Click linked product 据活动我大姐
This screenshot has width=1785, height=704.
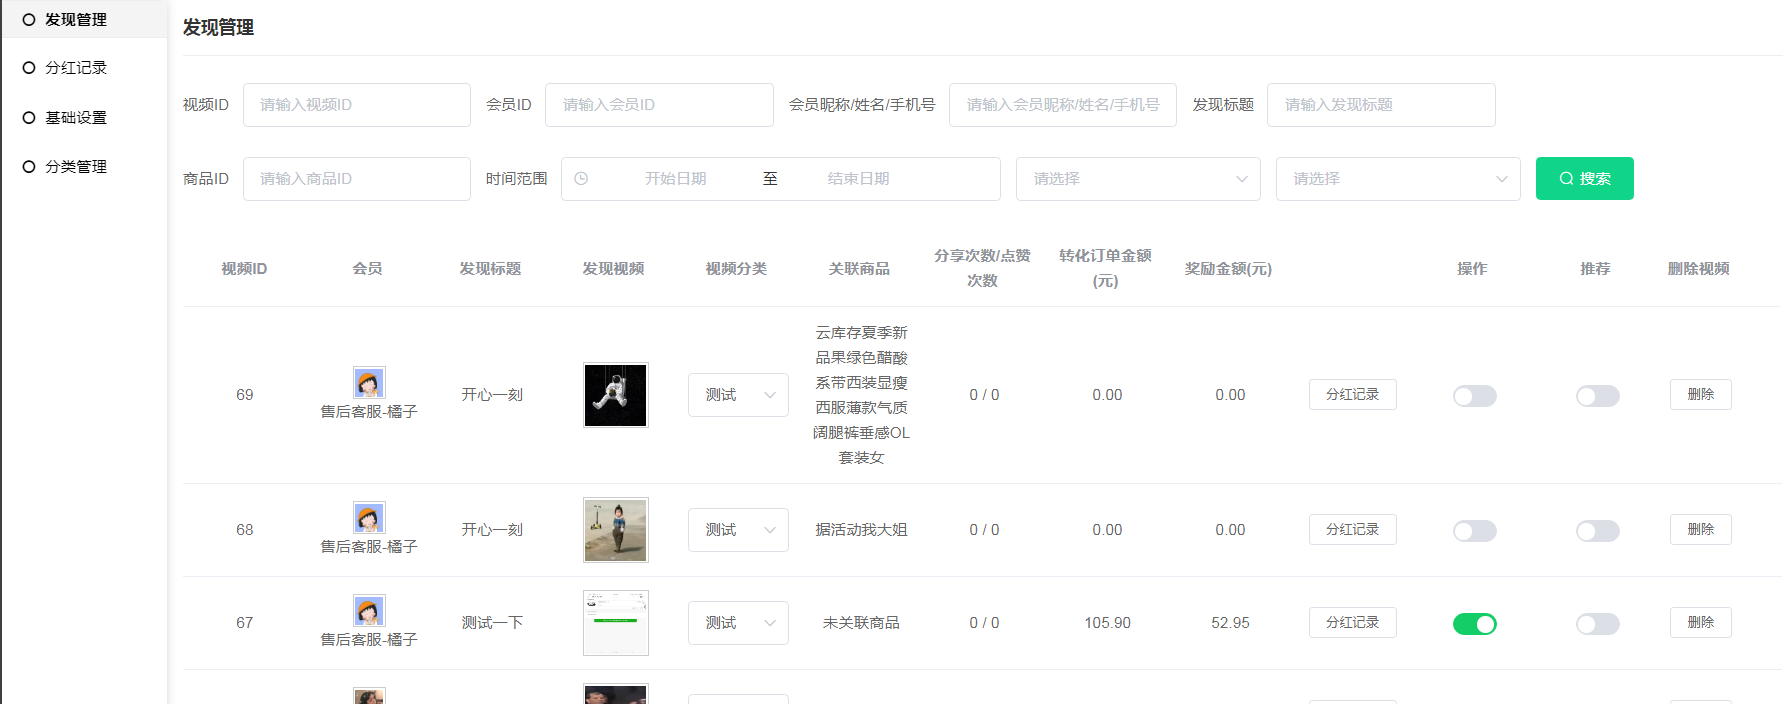click(861, 530)
